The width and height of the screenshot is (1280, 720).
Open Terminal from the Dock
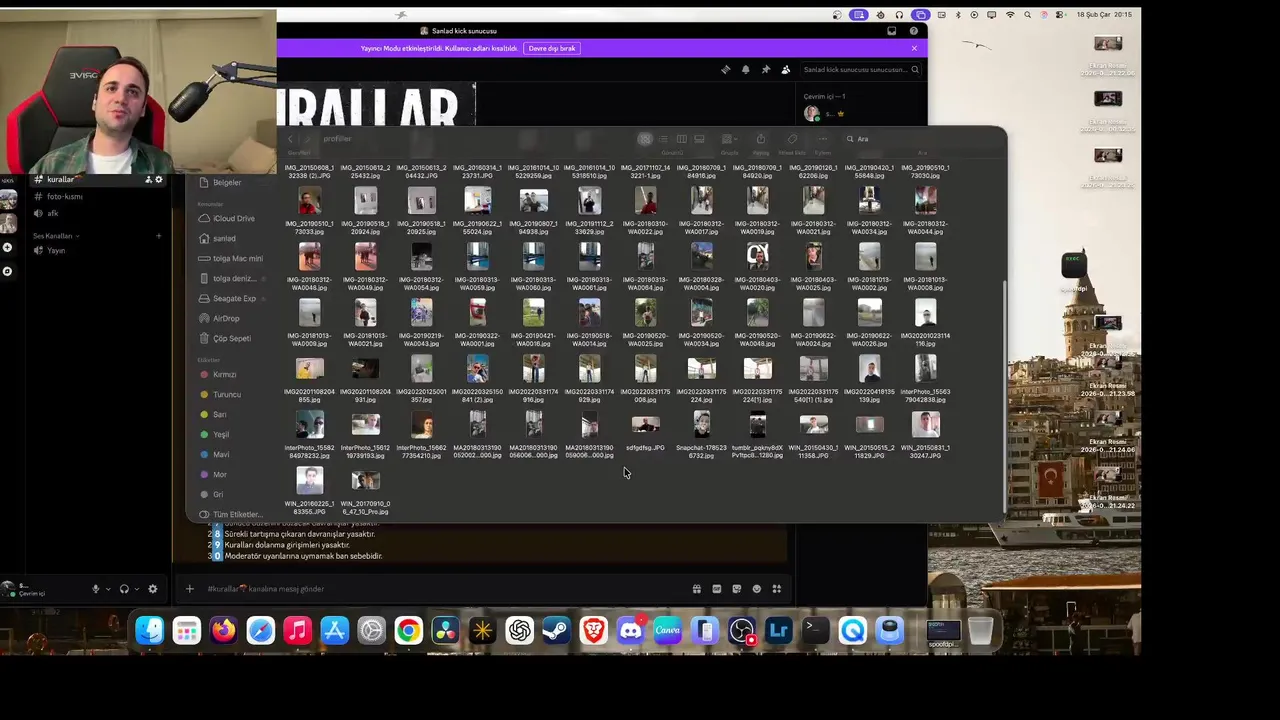[816, 630]
